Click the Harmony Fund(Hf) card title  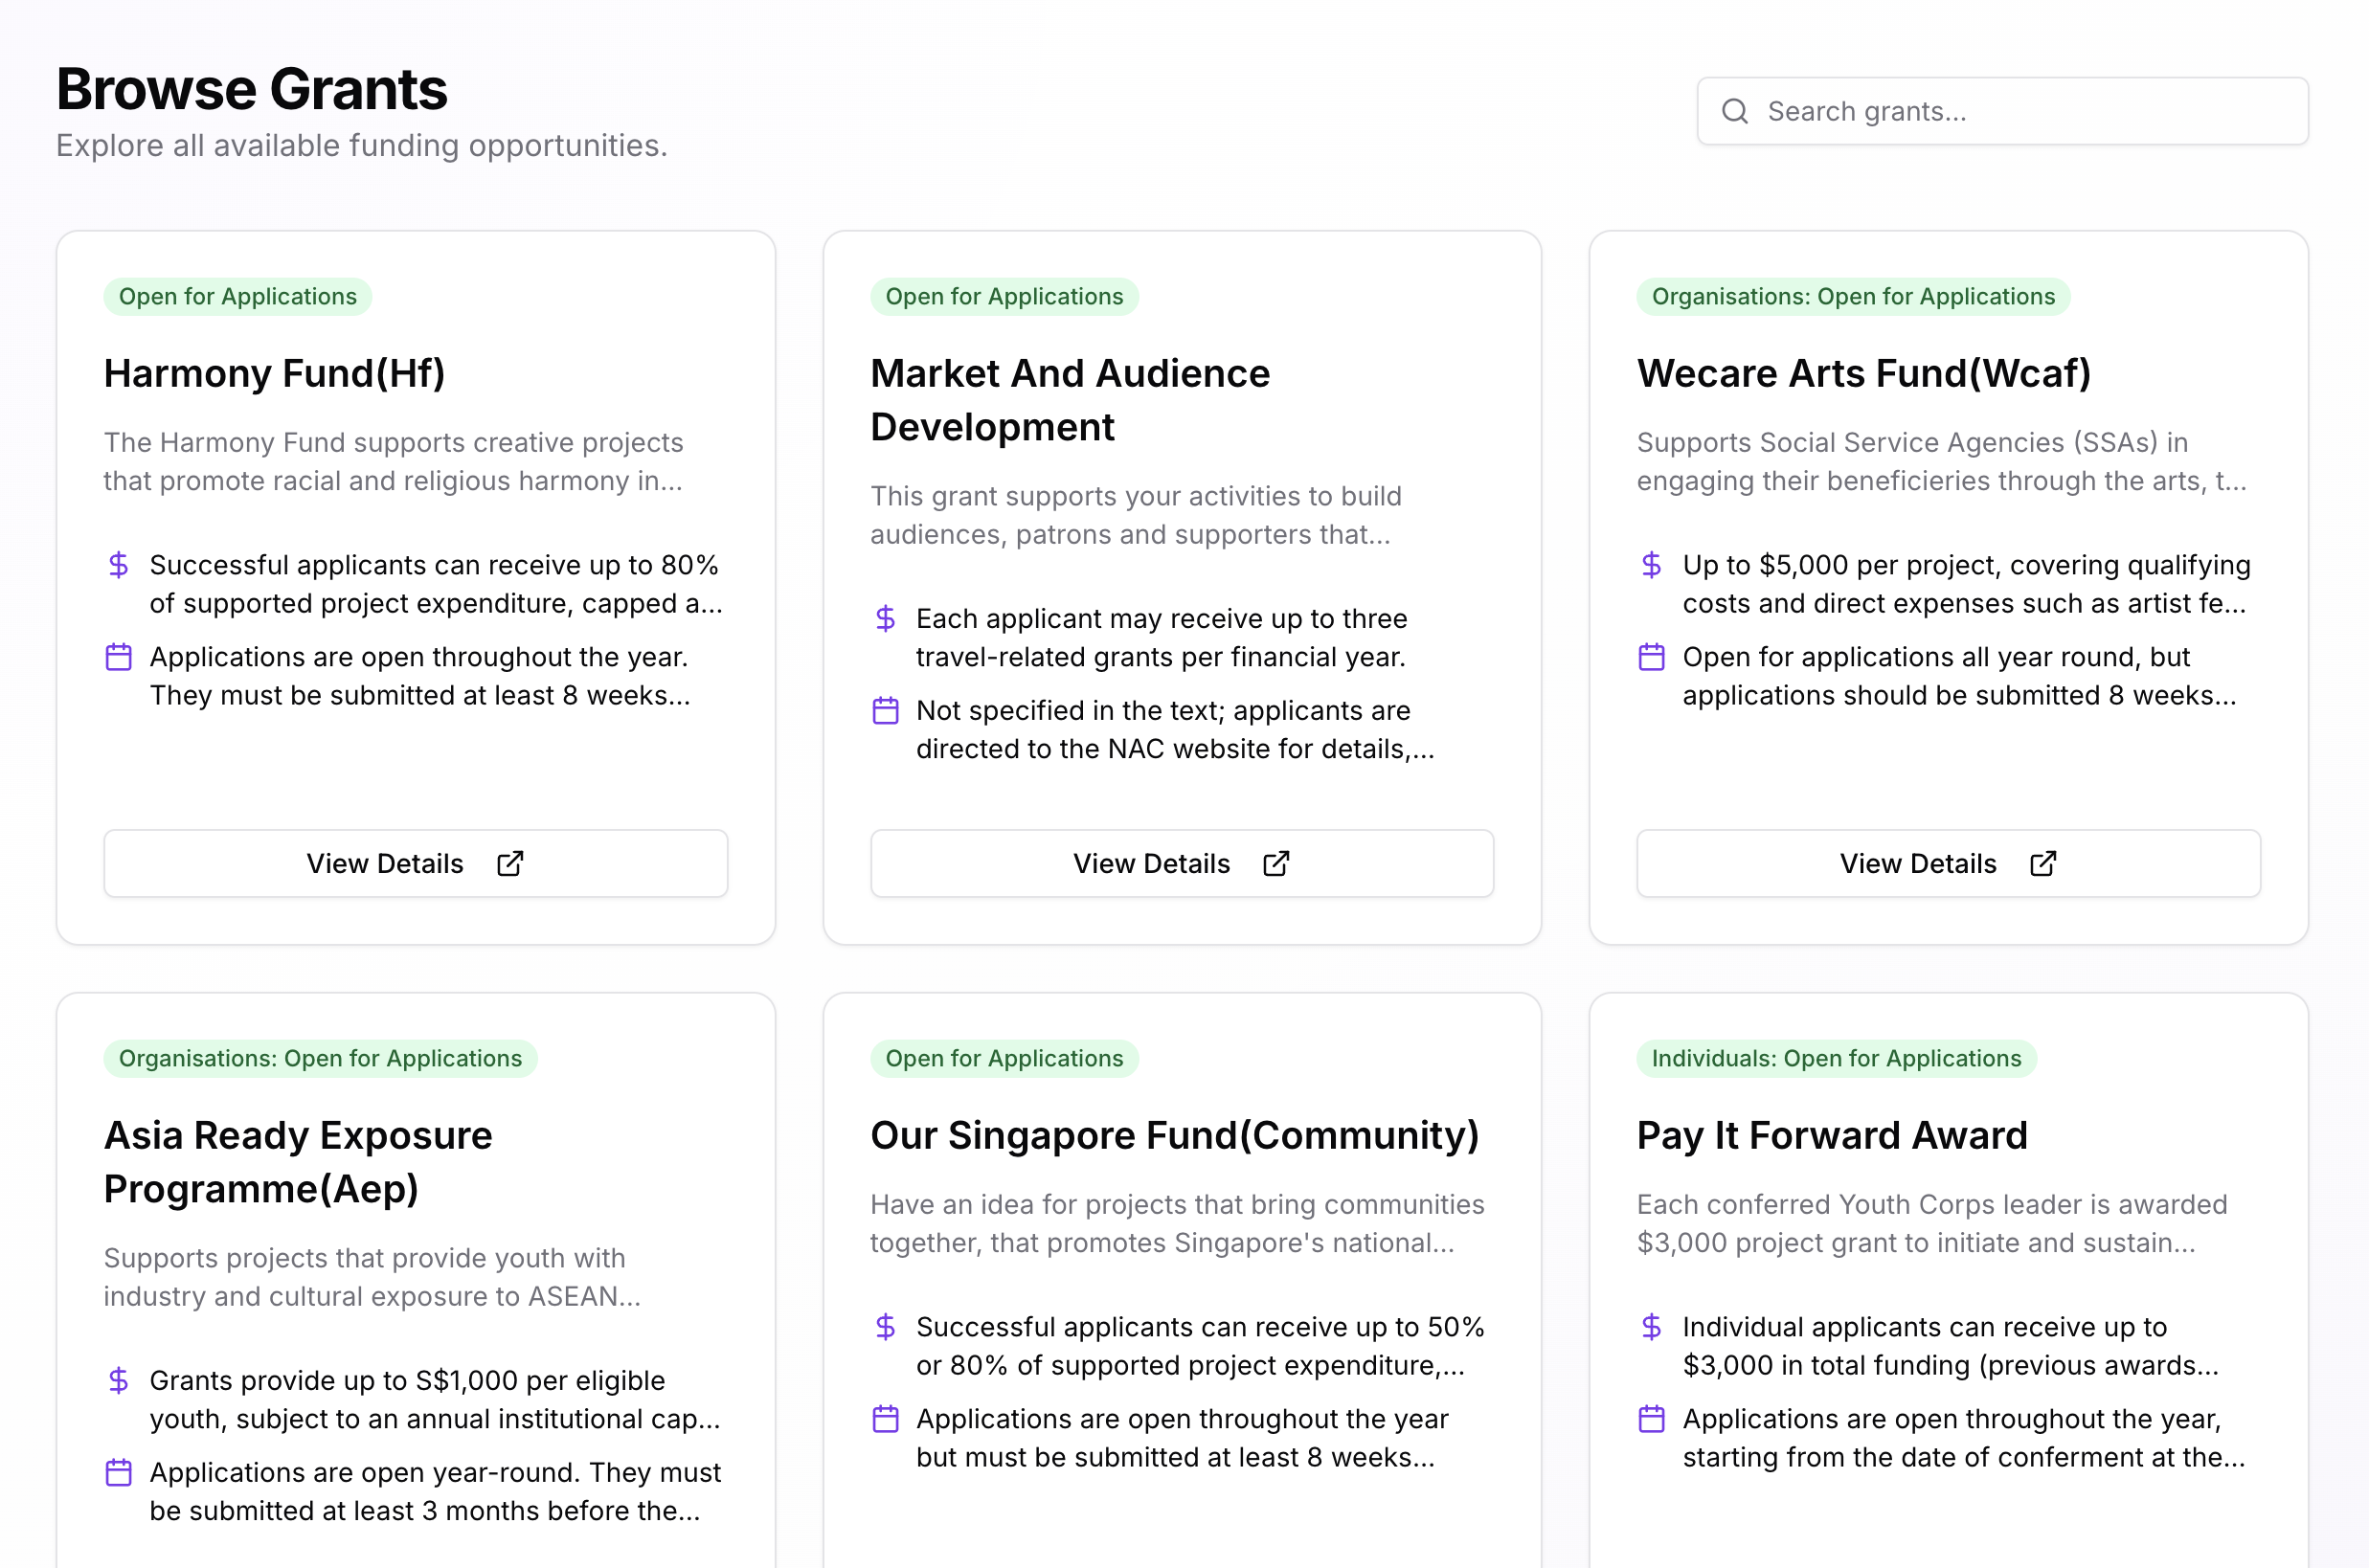274,373
